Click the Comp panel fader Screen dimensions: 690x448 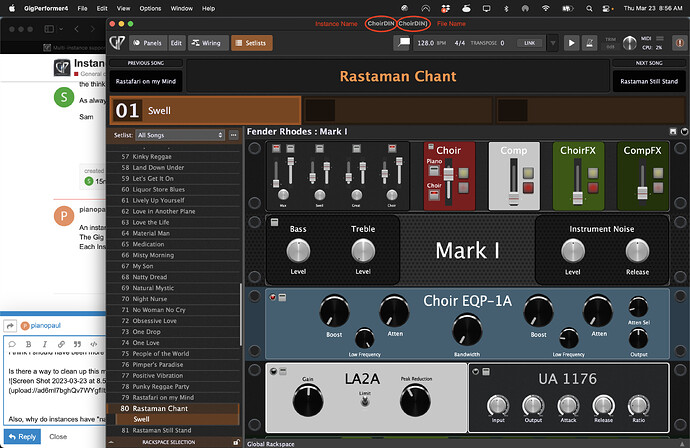[514, 197]
